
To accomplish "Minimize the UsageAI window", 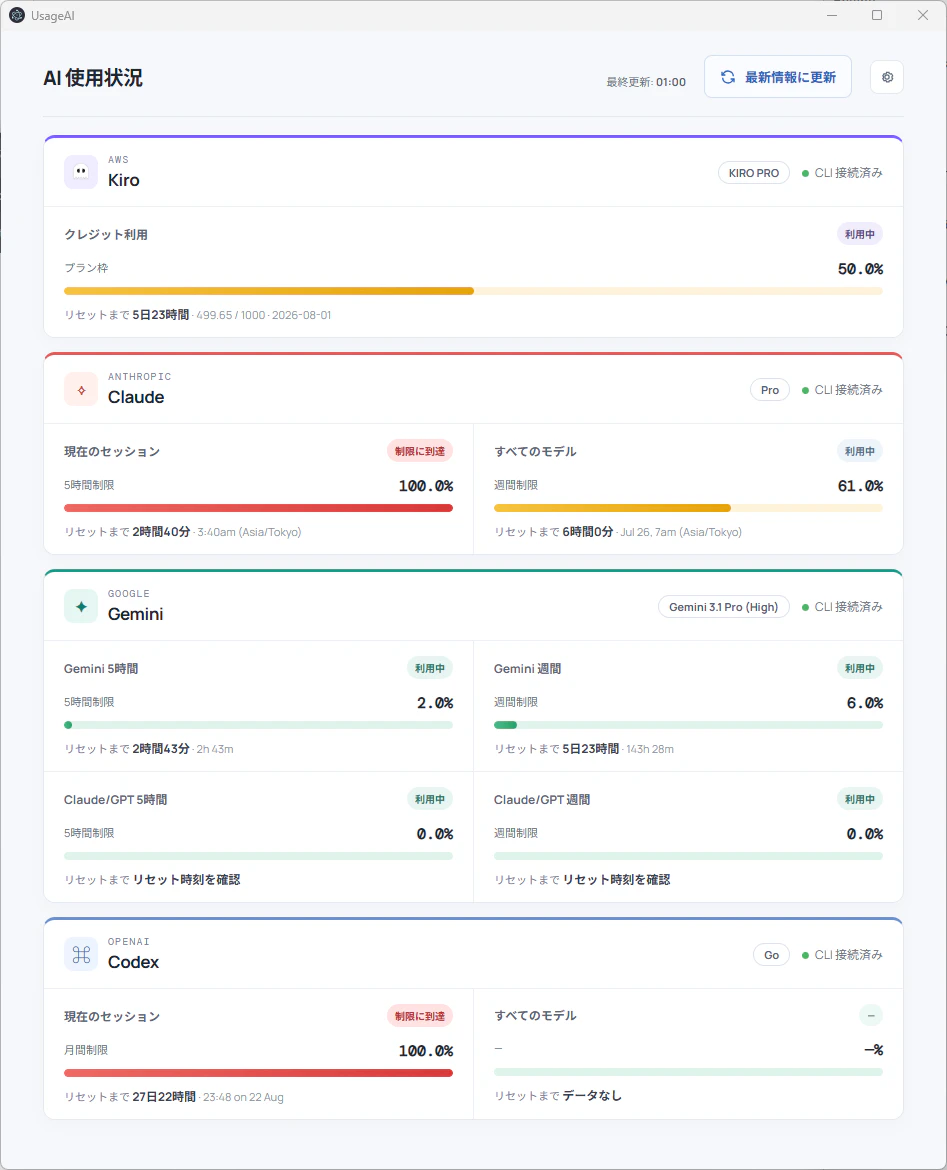I will pos(831,15).
